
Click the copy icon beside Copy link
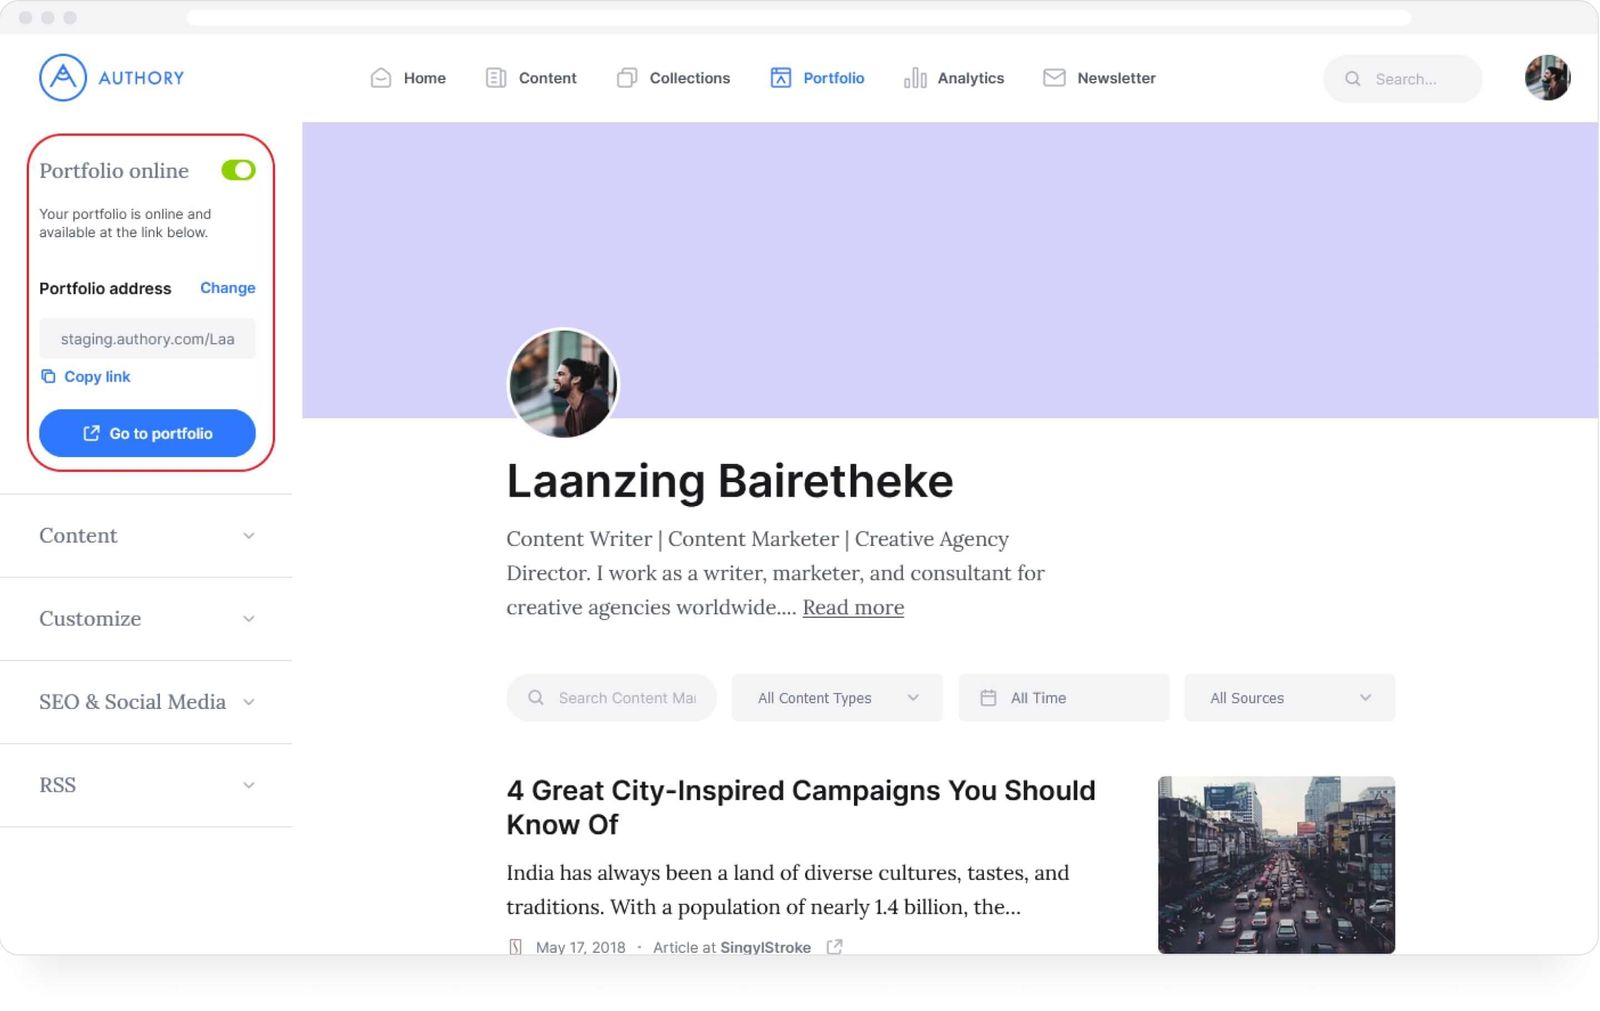pyautogui.click(x=48, y=376)
